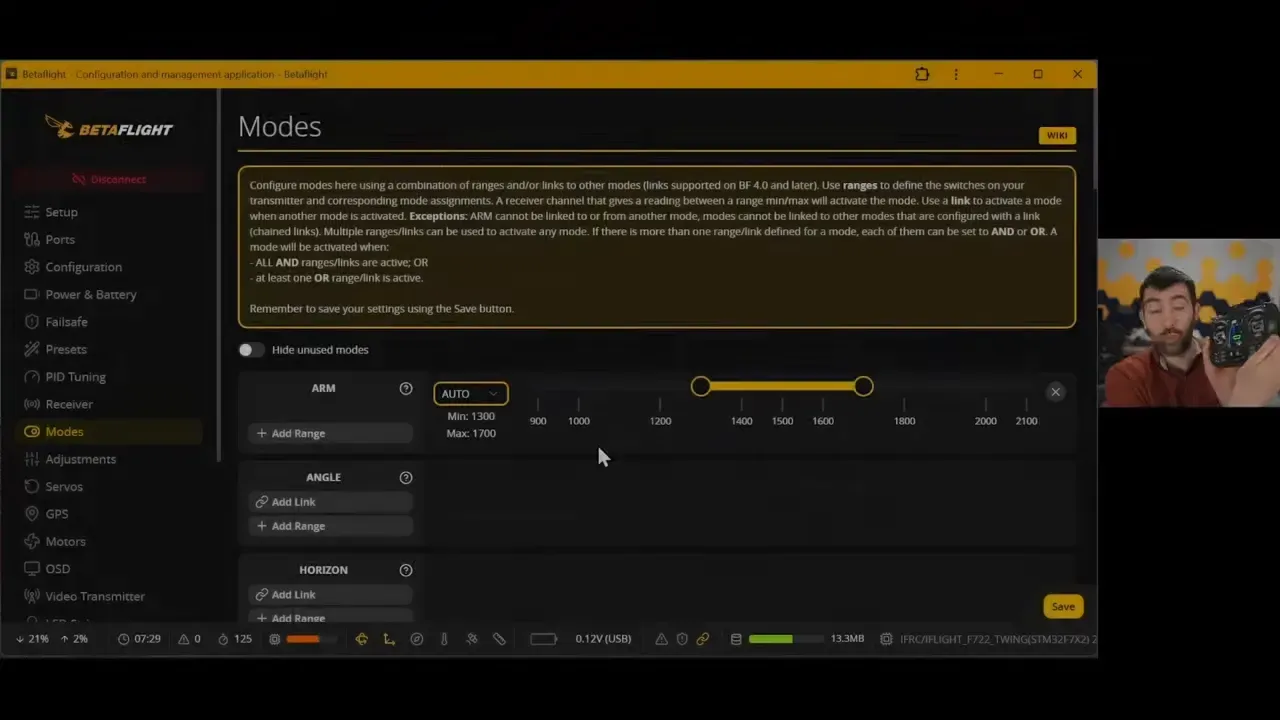Add Link for HORIZON mode
This screenshot has height=720, width=1280.
pos(330,595)
